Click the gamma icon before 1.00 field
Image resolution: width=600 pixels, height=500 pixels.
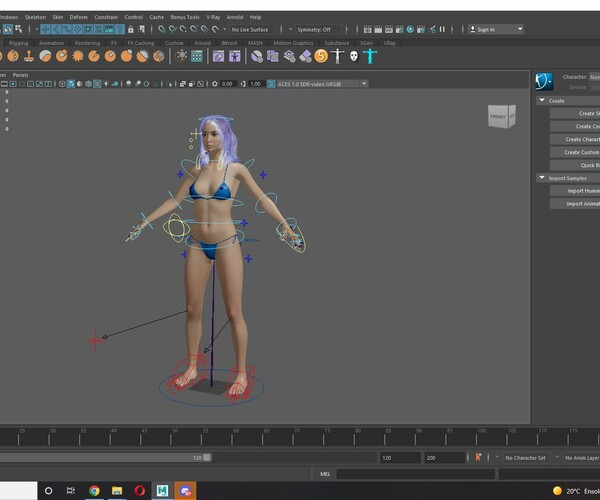tap(243, 84)
